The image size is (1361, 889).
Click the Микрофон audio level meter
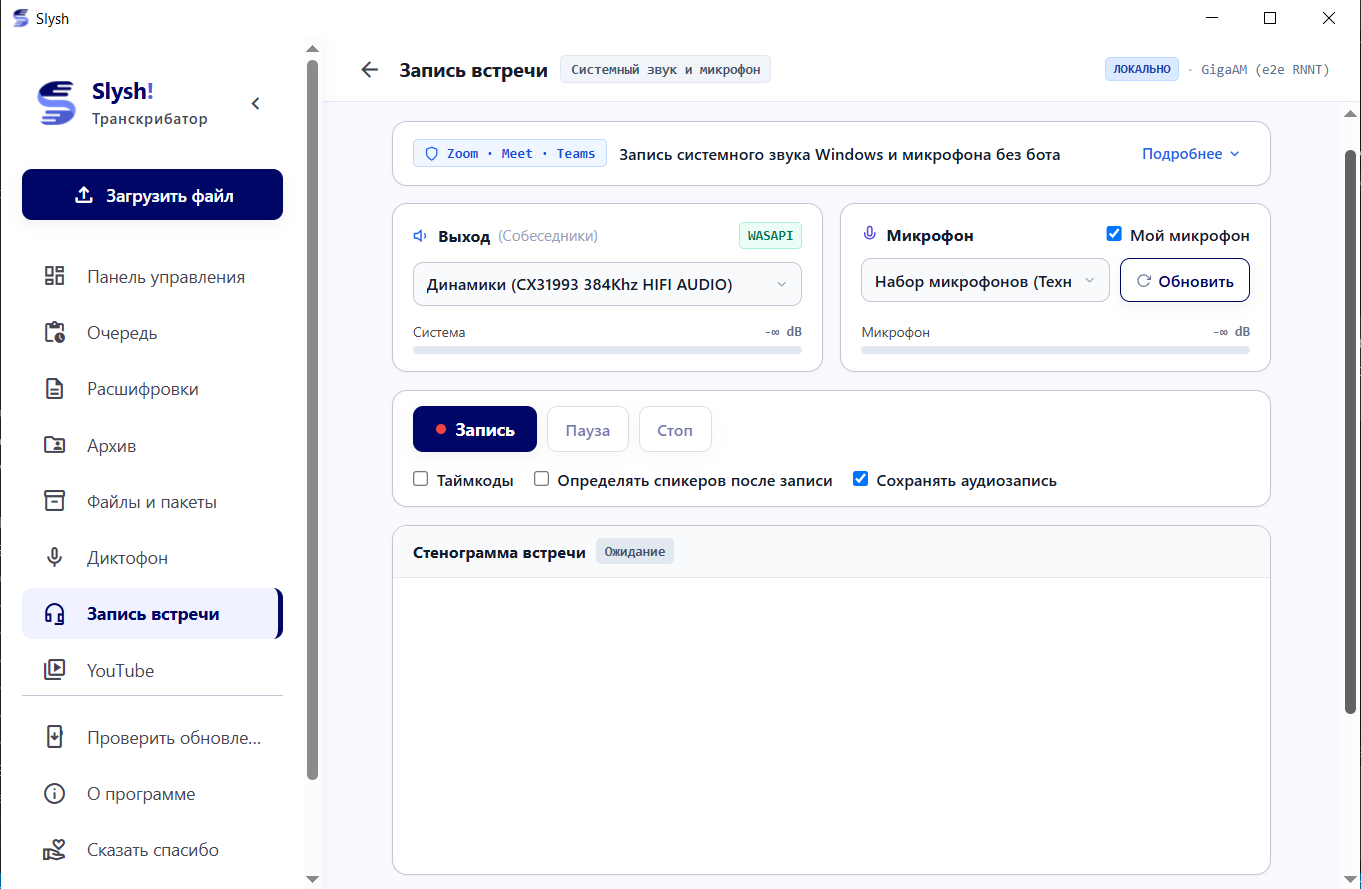(x=1055, y=350)
